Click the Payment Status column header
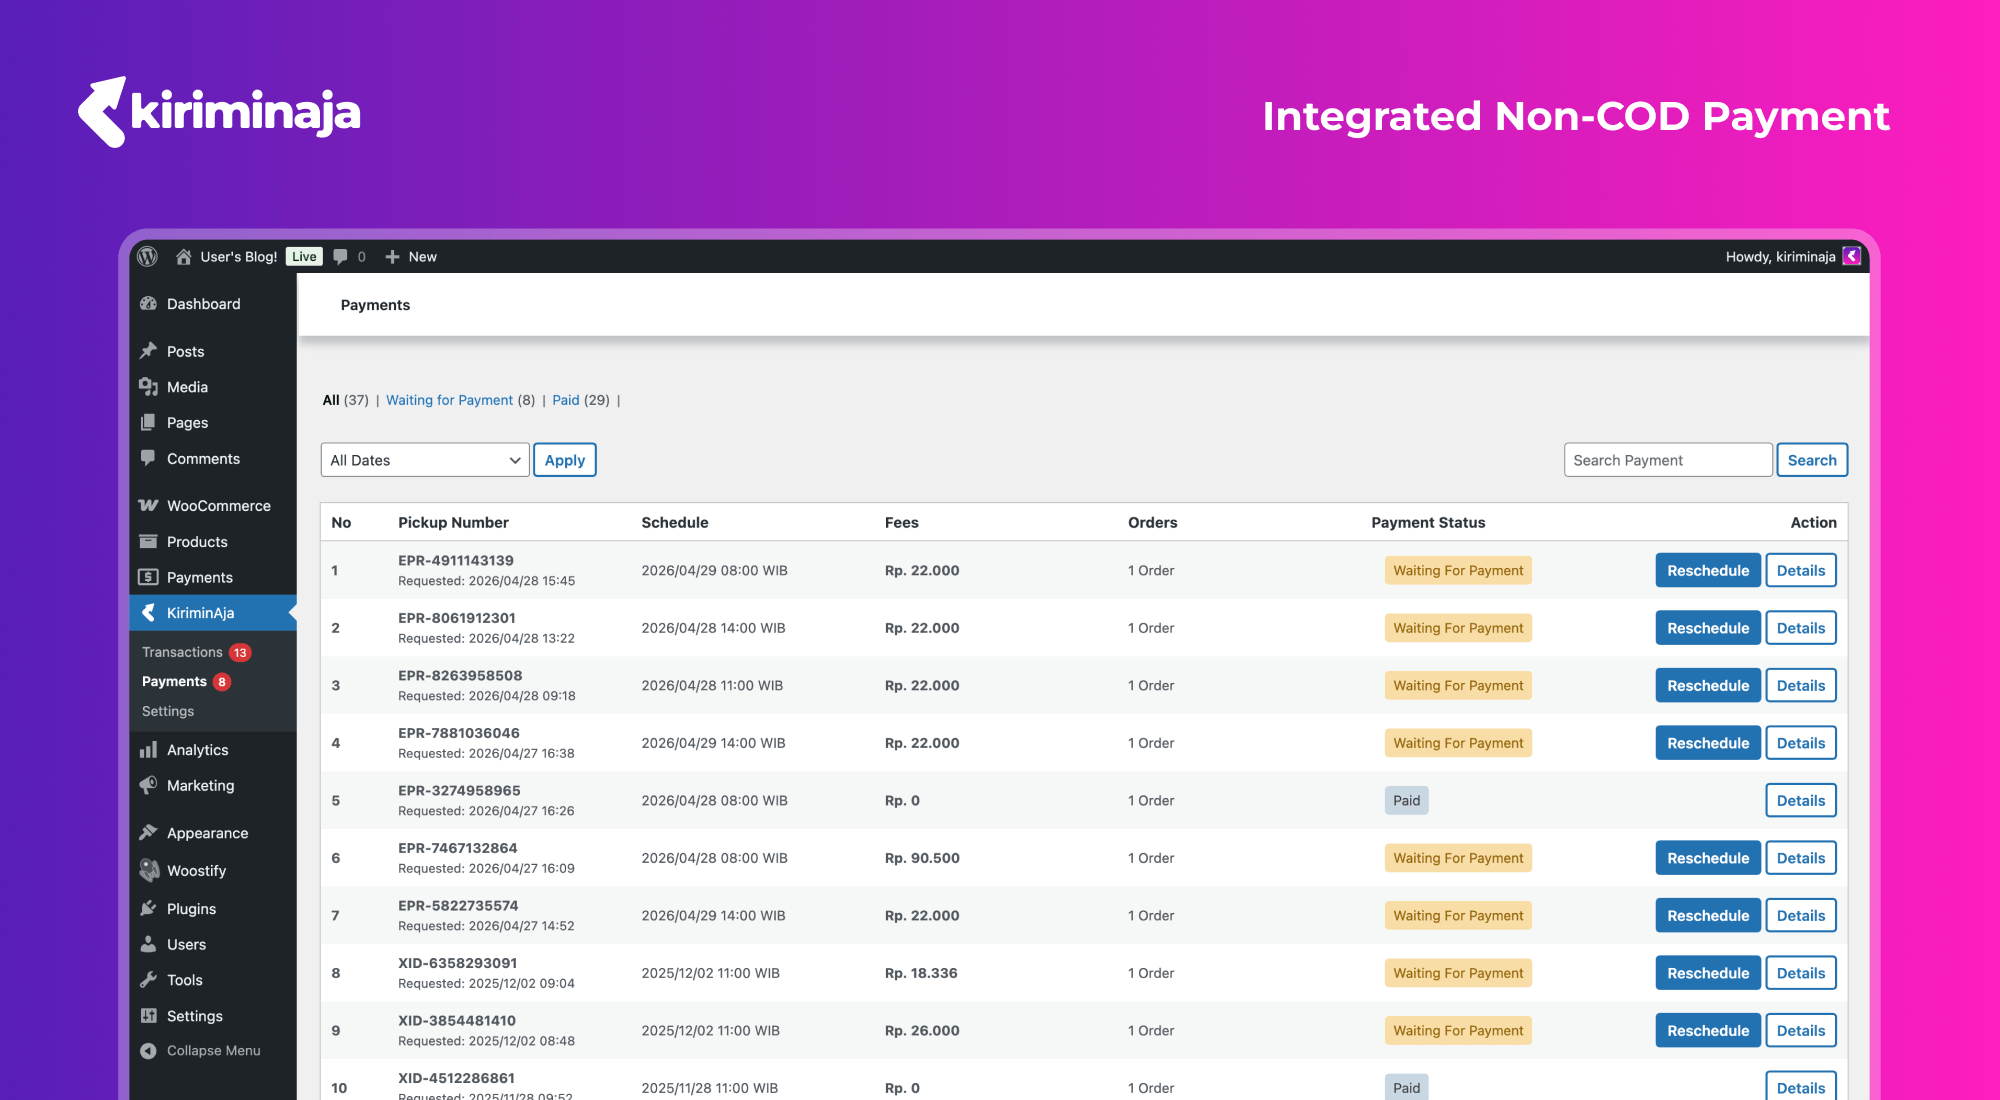 click(x=1428, y=522)
